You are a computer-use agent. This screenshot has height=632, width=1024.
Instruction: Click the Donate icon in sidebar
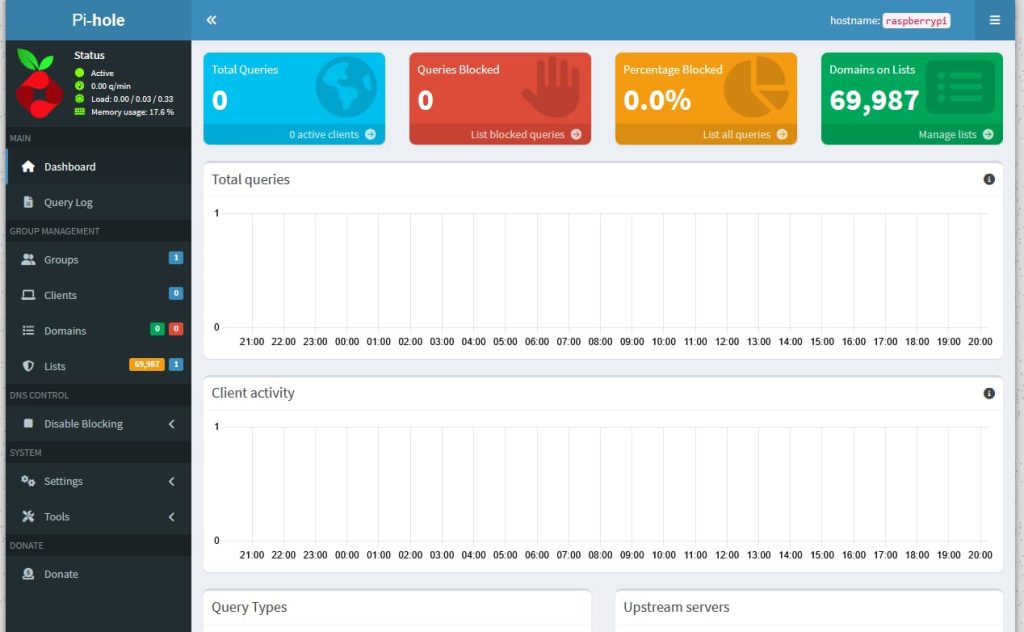point(28,575)
